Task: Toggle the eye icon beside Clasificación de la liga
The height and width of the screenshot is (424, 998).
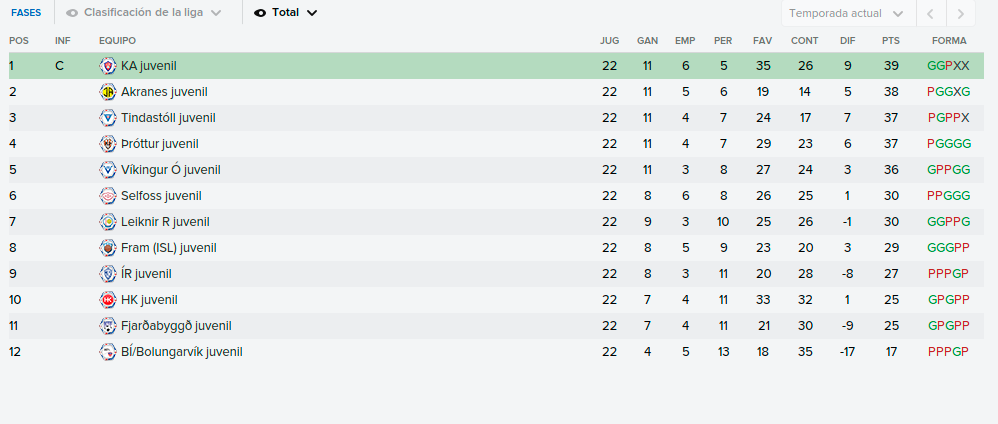Action: [72, 13]
